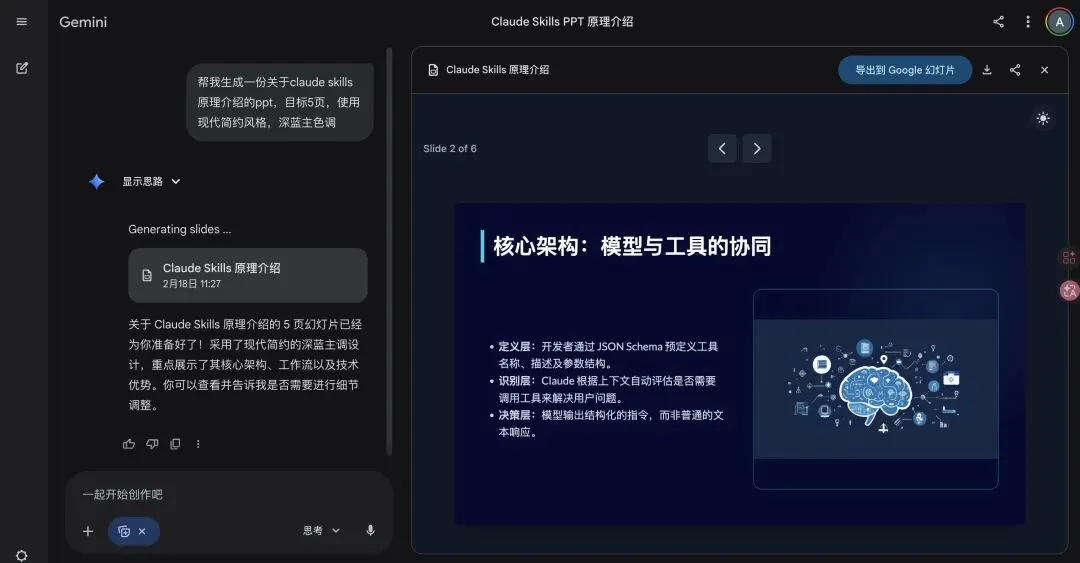Click the brain illustration on the slide
The height and width of the screenshot is (563, 1080).
pyautogui.click(x=875, y=388)
